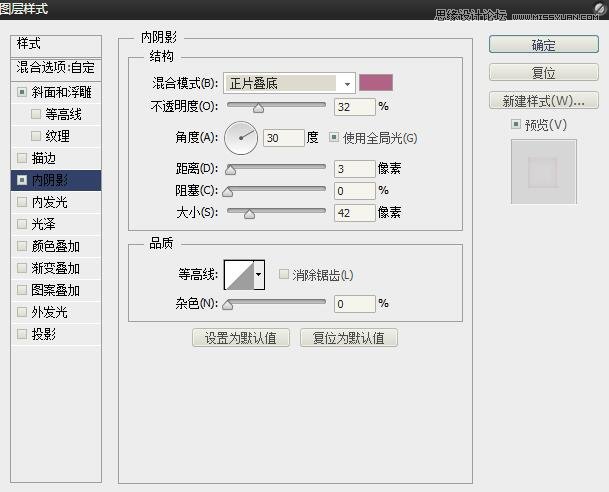Image resolution: width=609 pixels, height=492 pixels.
Task: Click the 等高线 contour thumbnail
Action: pos(239,275)
